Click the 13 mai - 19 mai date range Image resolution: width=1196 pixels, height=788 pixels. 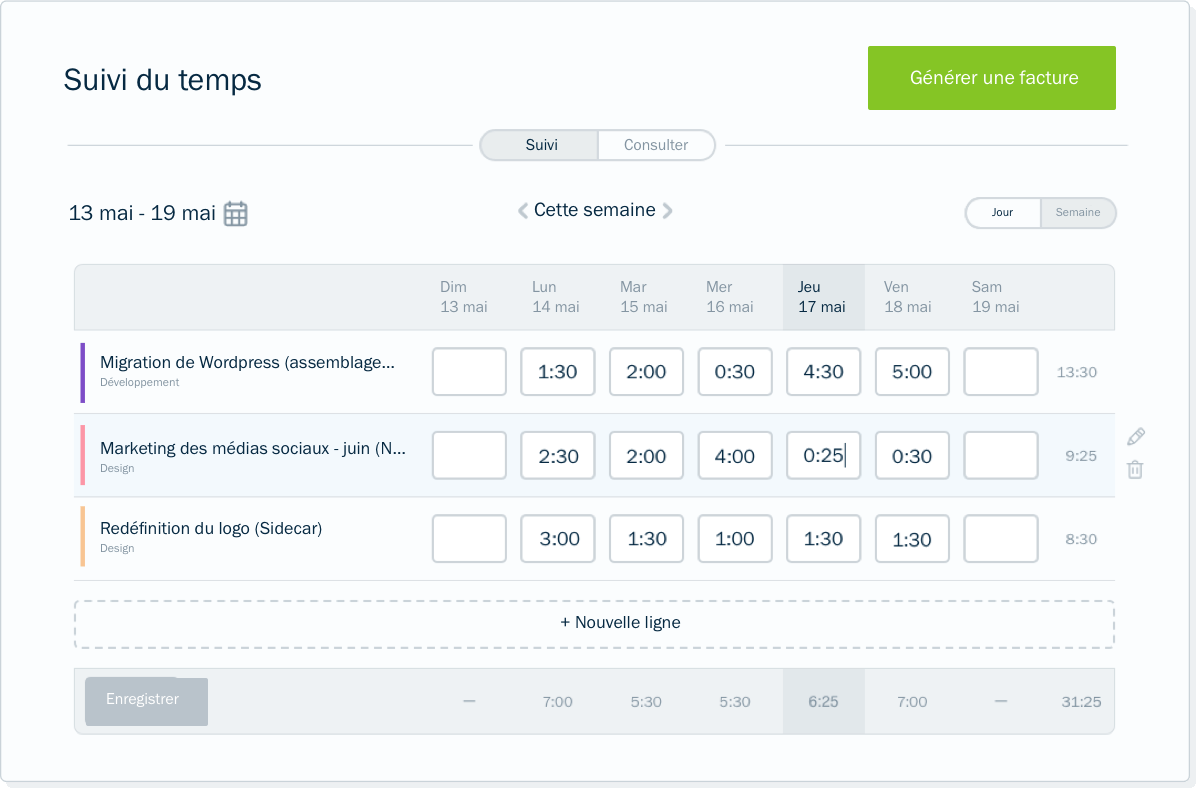142,213
